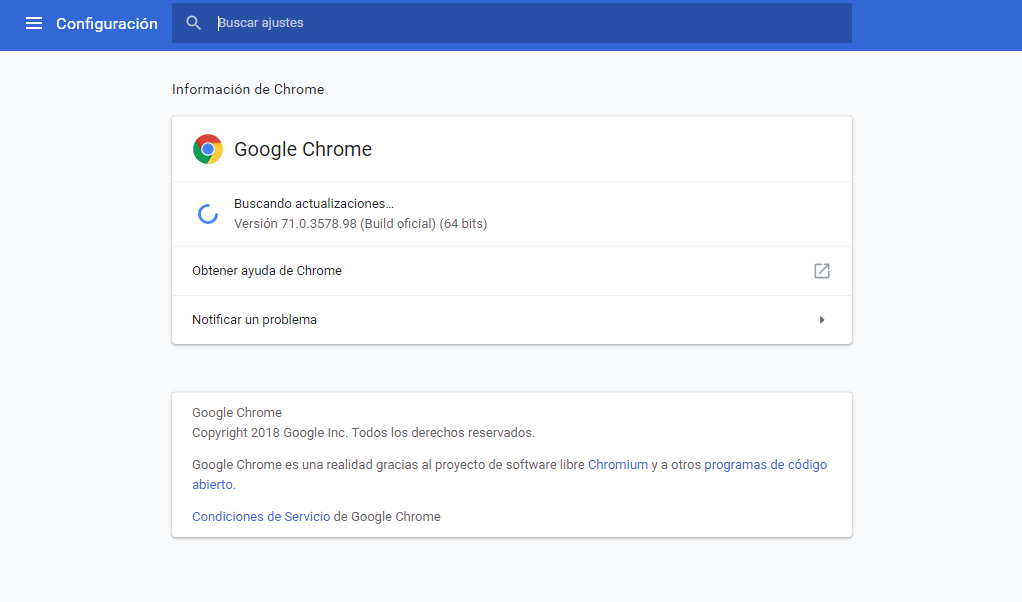Open the Condiciones de Servicio link
The width and height of the screenshot is (1022, 602).
point(261,517)
